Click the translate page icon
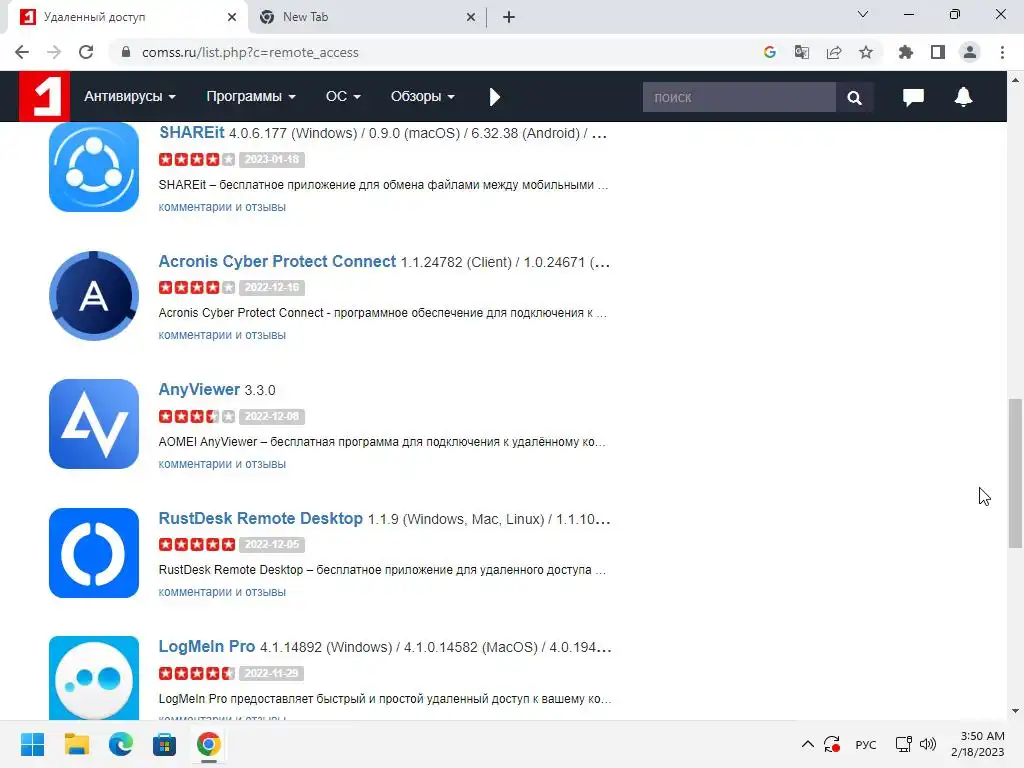This screenshot has width=1024, height=768. [x=802, y=52]
